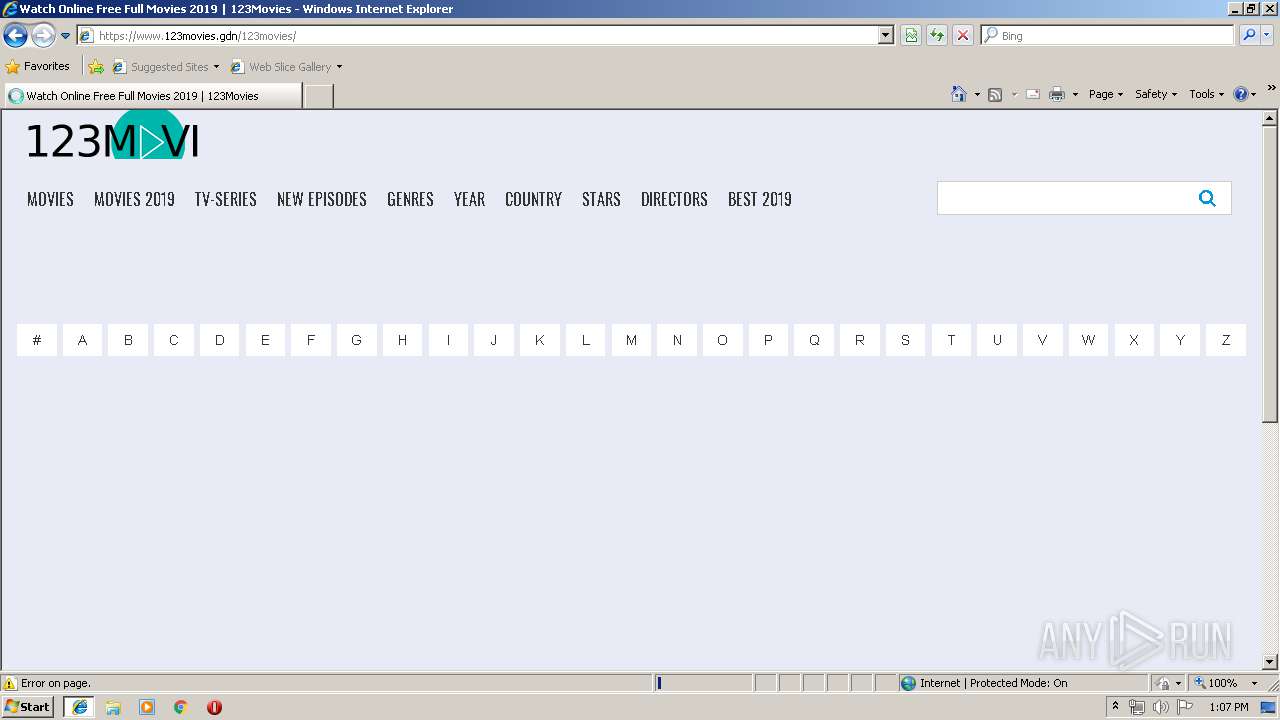This screenshot has width=1280, height=720.
Task: Open the Windows Start button
Action: (x=28, y=707)
